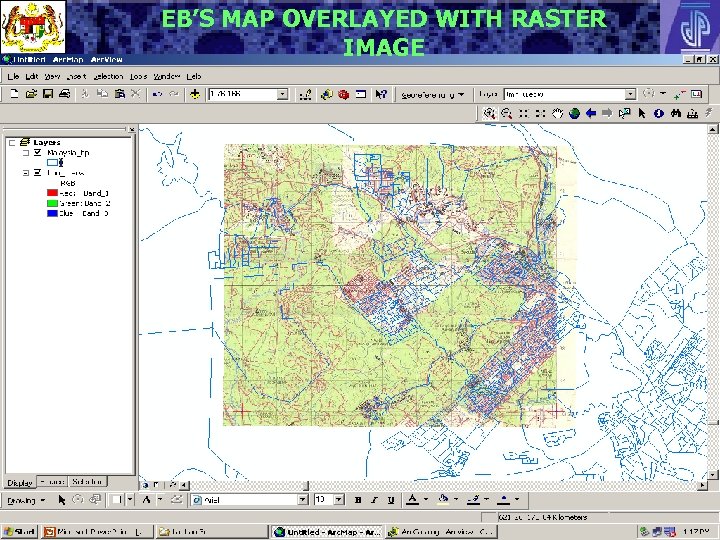
Task: Click the Green Band_2 color swatch
Action: pos(52,203)
